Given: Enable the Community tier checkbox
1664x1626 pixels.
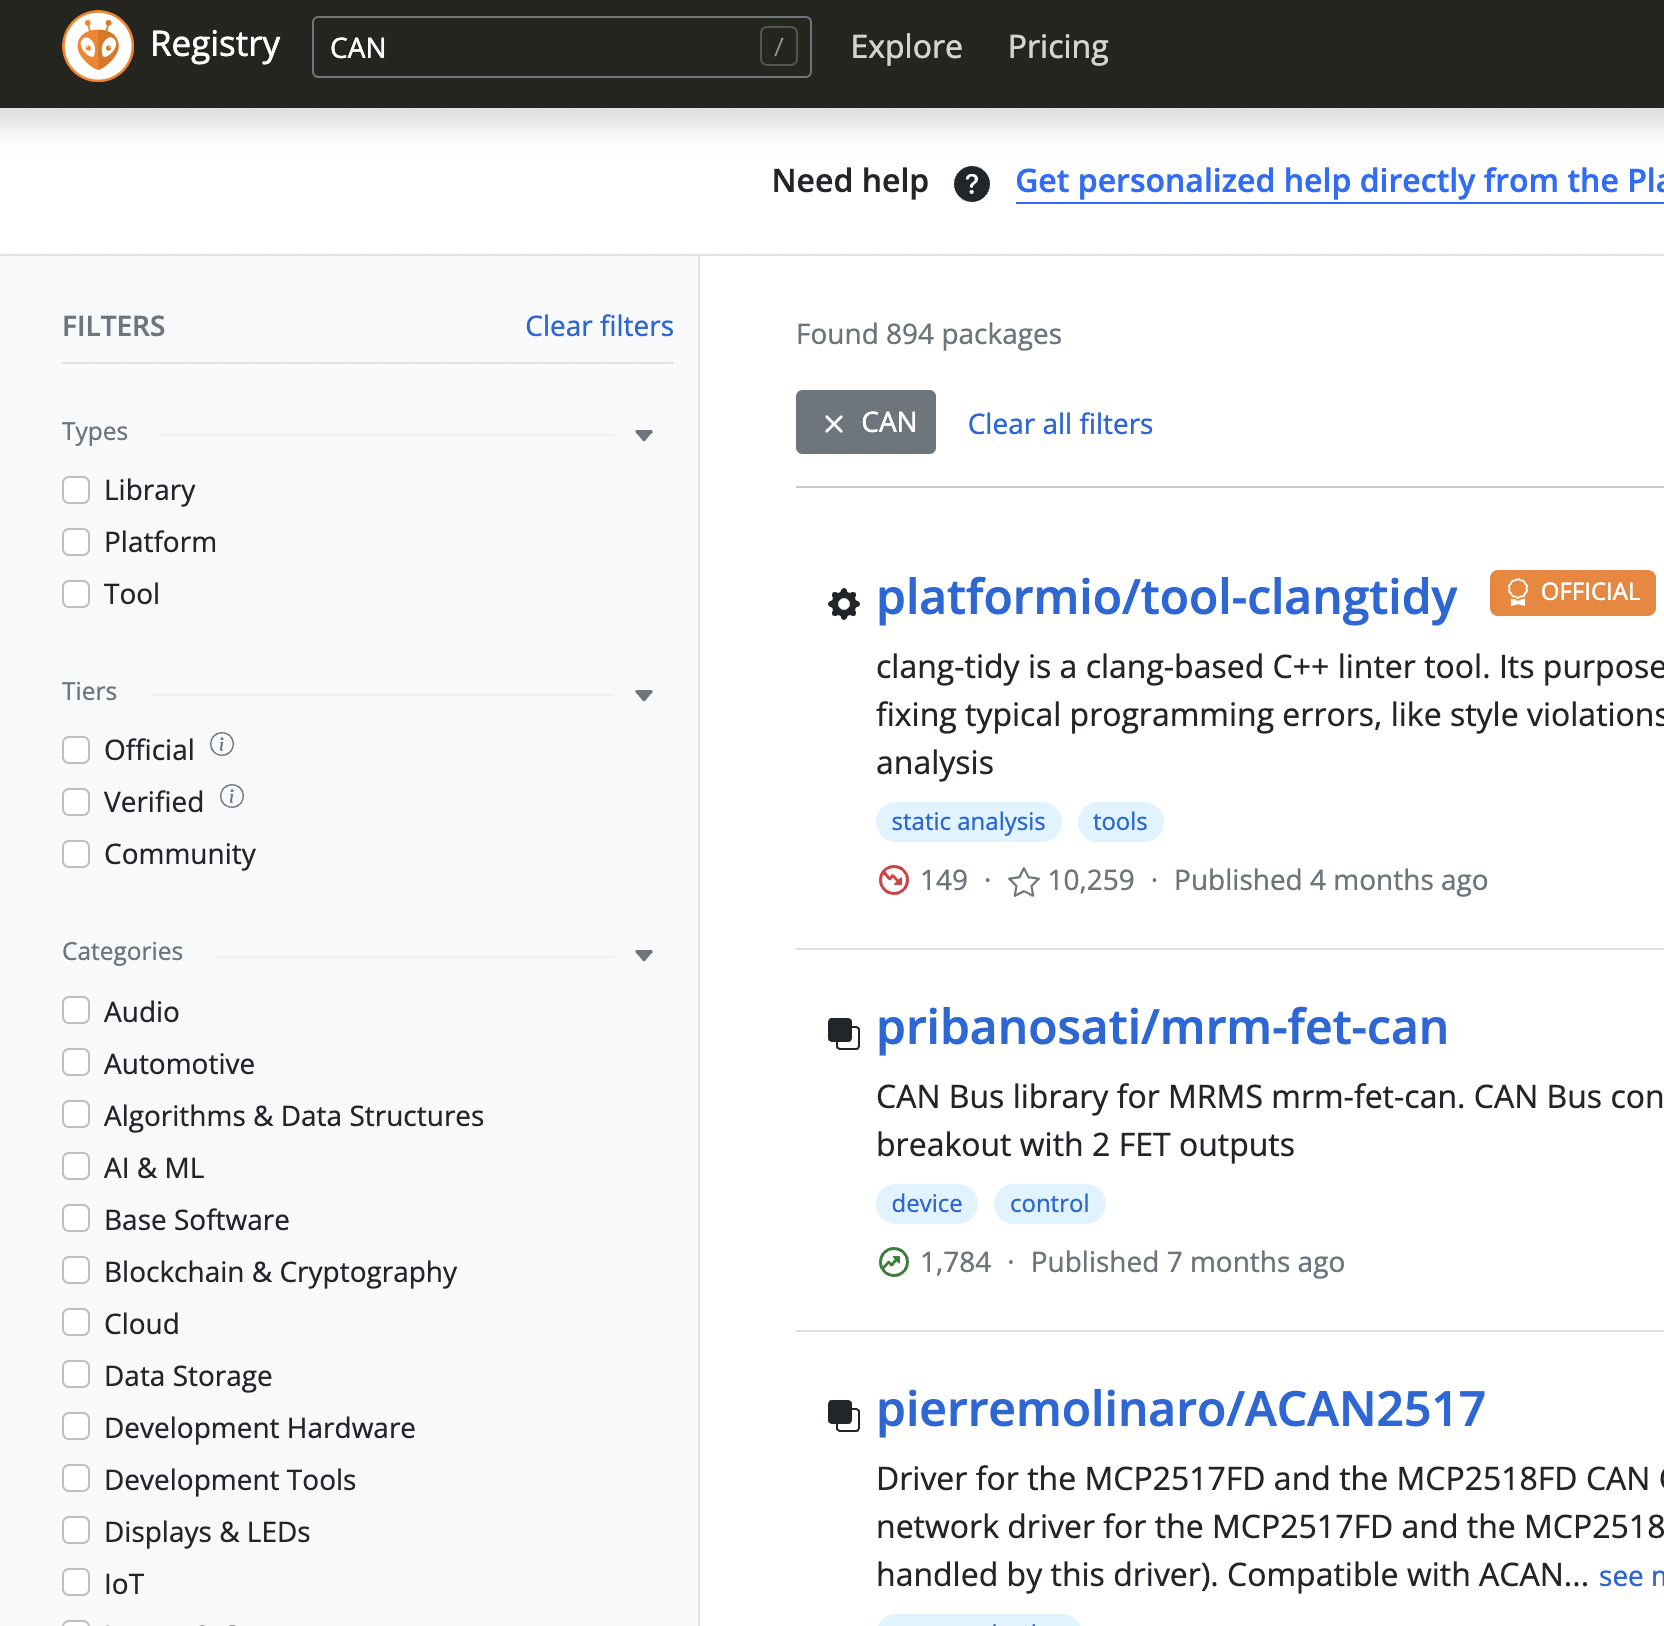Looking at the screenshot, I should pos(76,854).
